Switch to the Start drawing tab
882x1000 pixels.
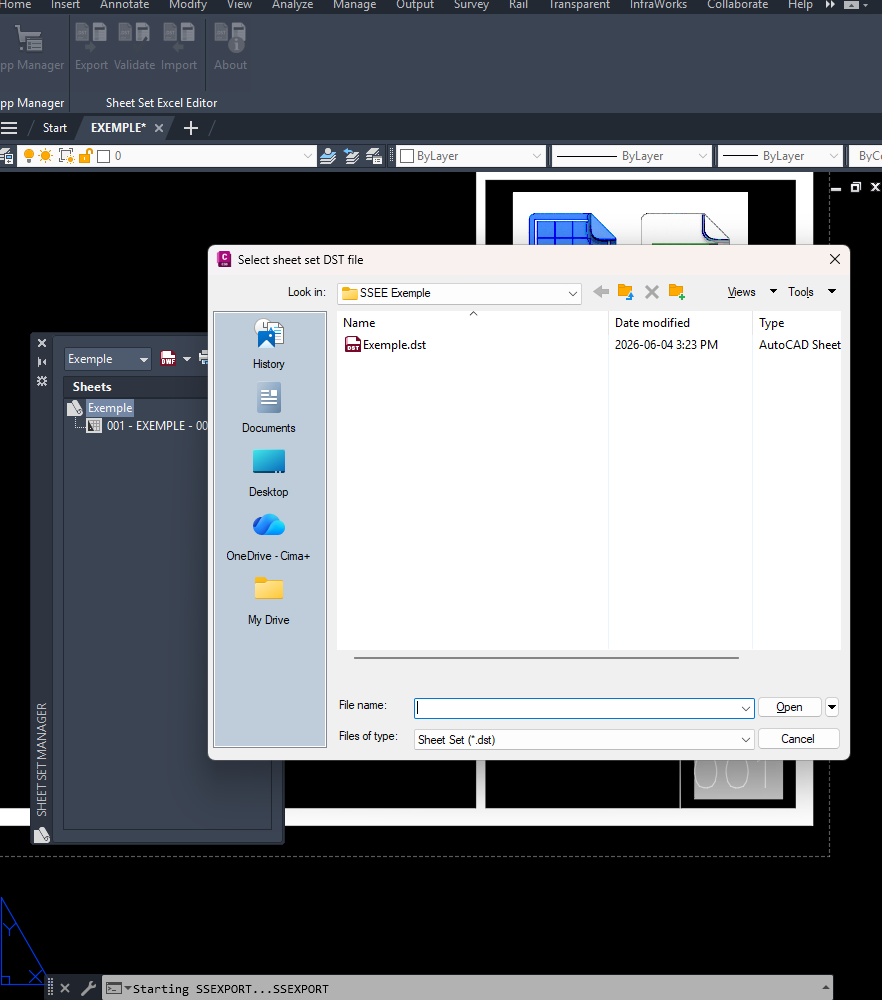pos(55,128)
